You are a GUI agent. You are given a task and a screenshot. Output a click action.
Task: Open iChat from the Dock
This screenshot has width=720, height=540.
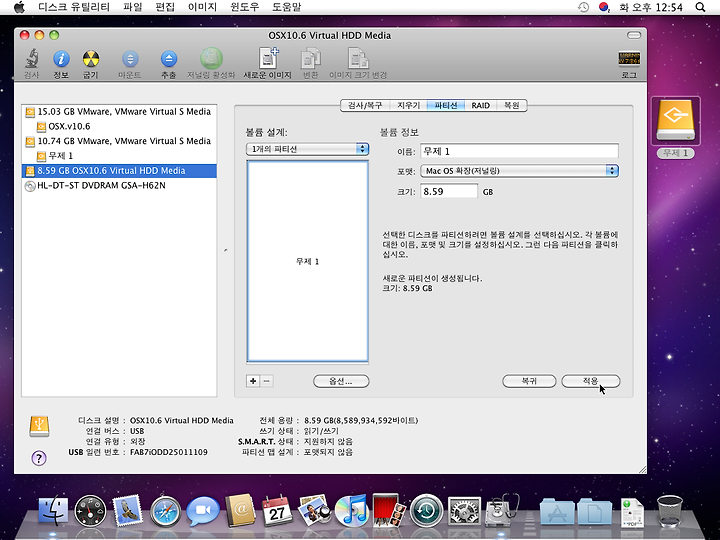[x=202, y=511]
